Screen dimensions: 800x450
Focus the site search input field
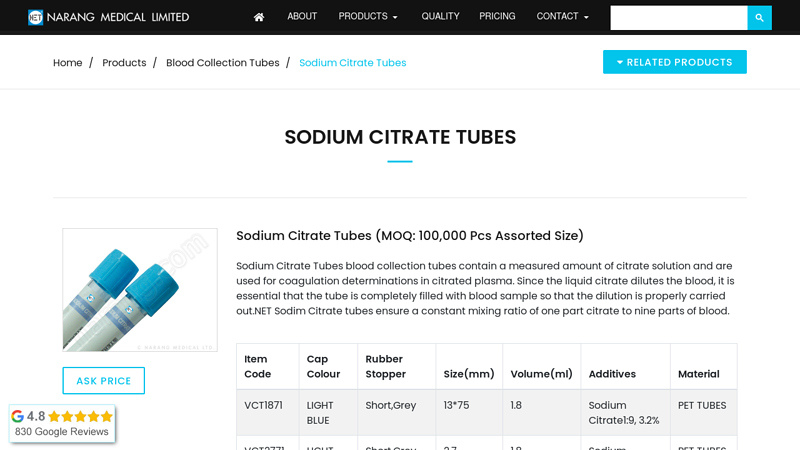pyautogui.click(x=679, y=18)
